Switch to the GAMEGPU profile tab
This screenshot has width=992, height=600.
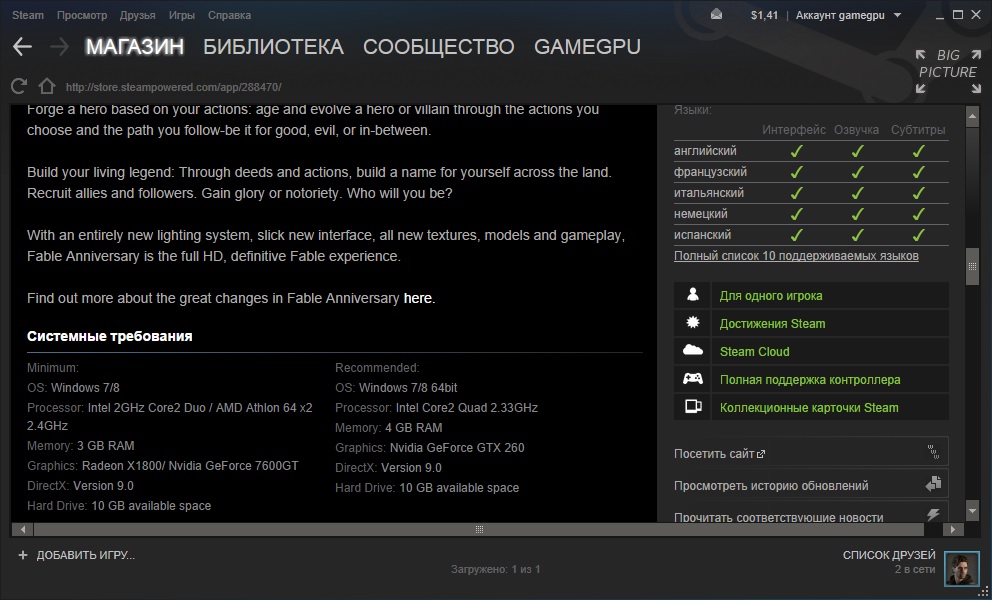587,47
